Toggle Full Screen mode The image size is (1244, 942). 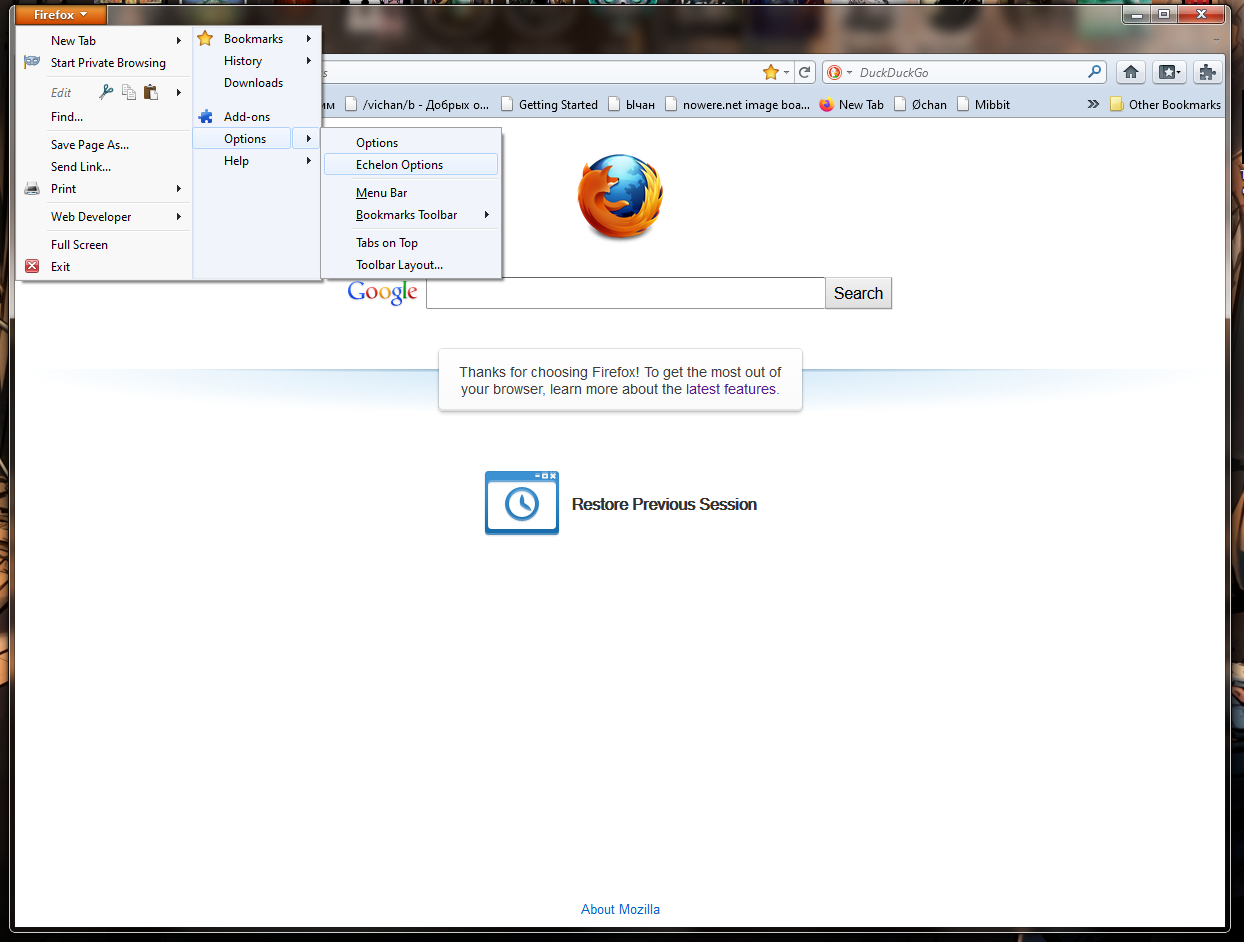(x=105, y=245)
